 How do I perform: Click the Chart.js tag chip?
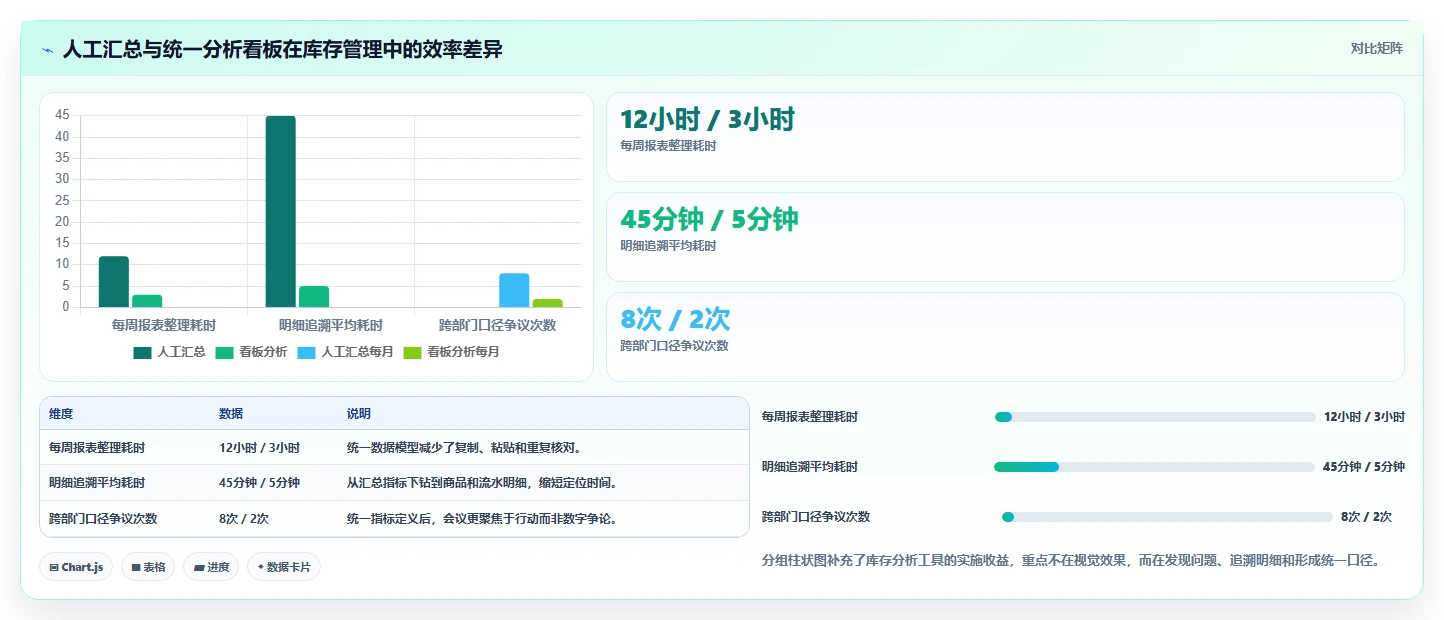click(76, 567)
